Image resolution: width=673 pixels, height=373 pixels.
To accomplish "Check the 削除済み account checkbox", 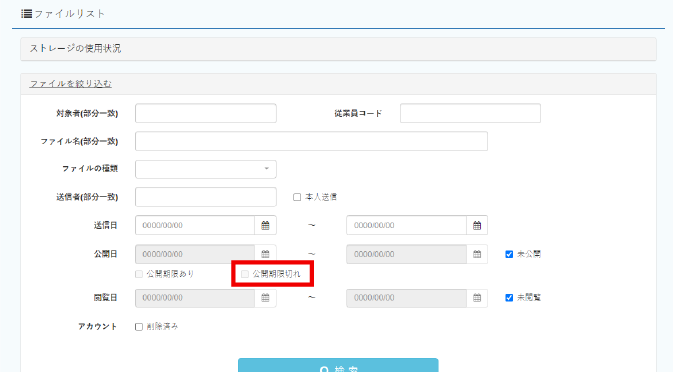I will 139,327.
